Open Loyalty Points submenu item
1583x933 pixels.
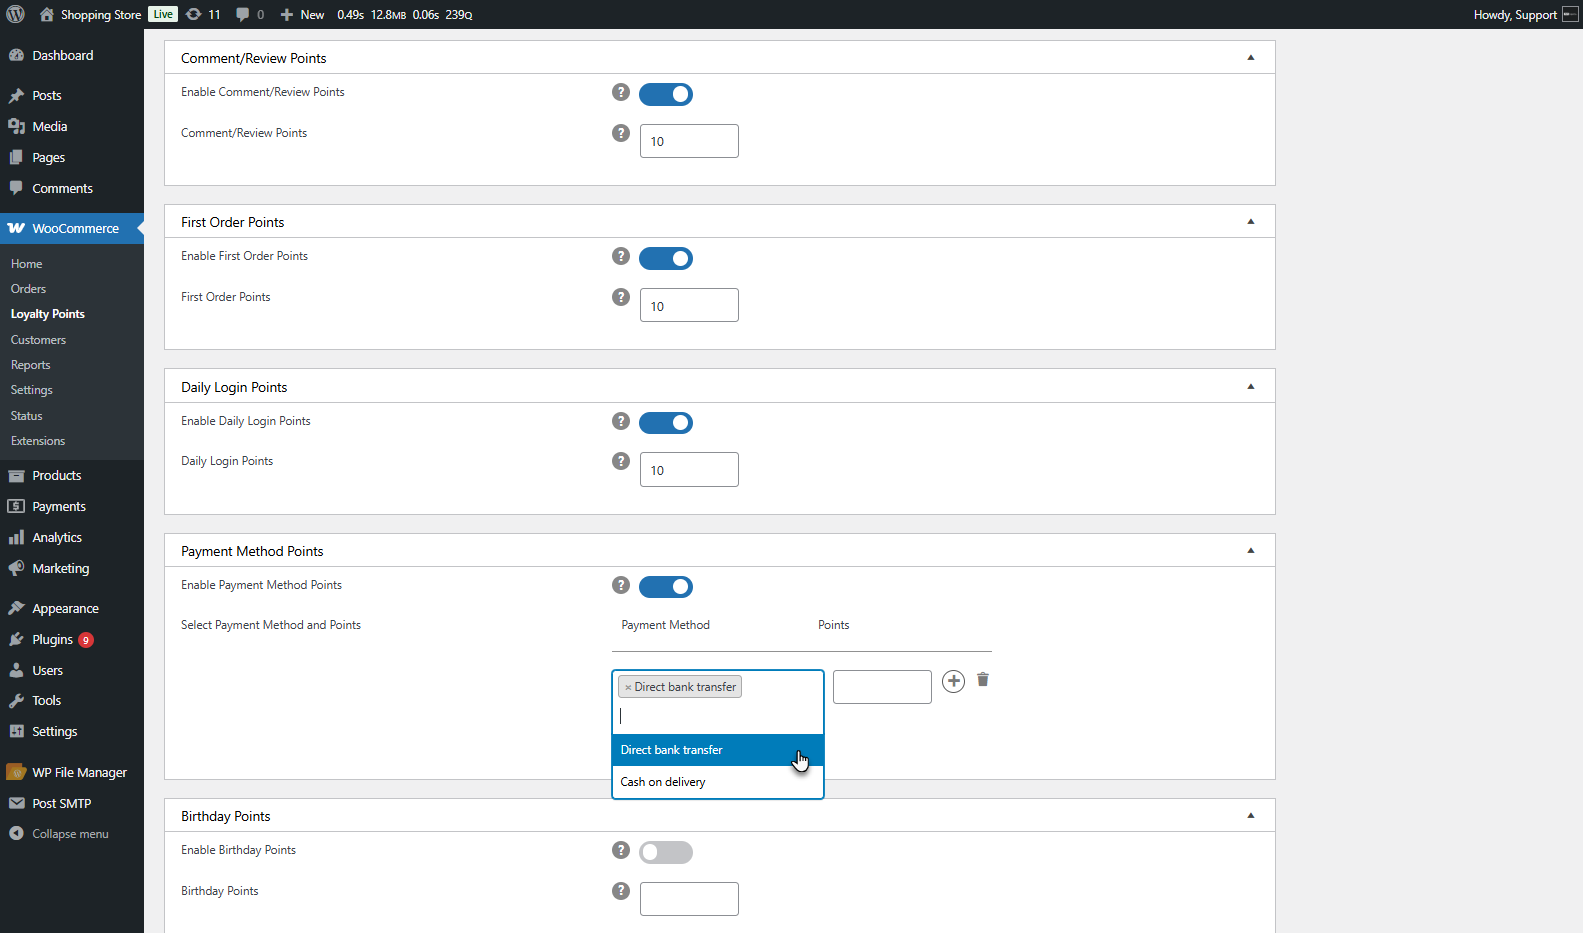coord(48,314)
